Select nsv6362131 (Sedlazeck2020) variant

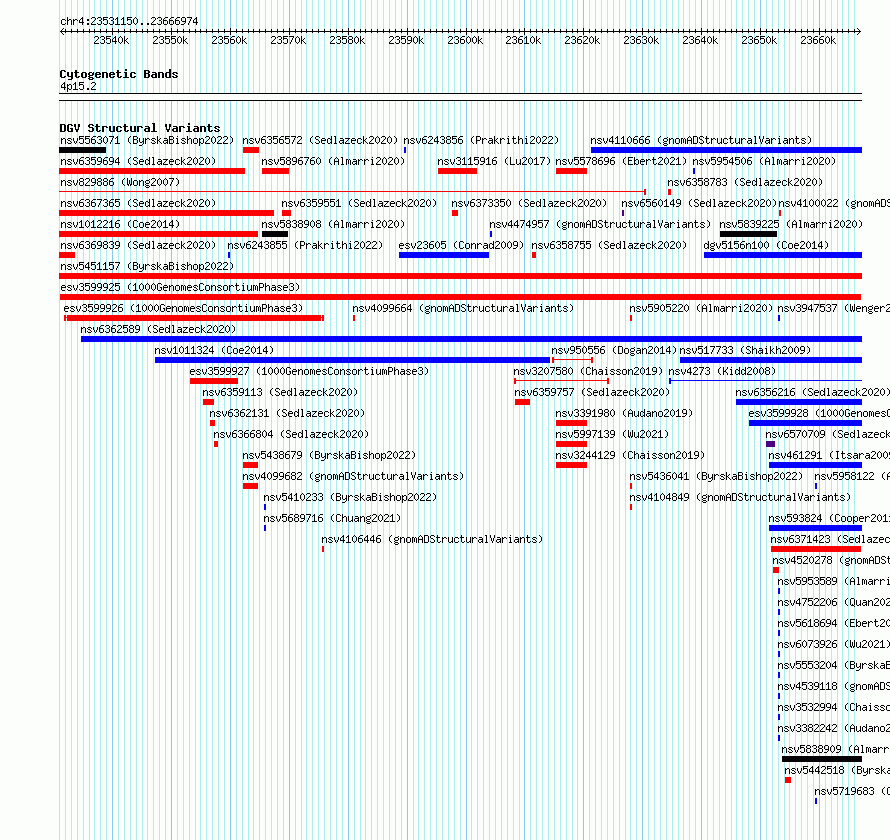[x=287, y=413]
